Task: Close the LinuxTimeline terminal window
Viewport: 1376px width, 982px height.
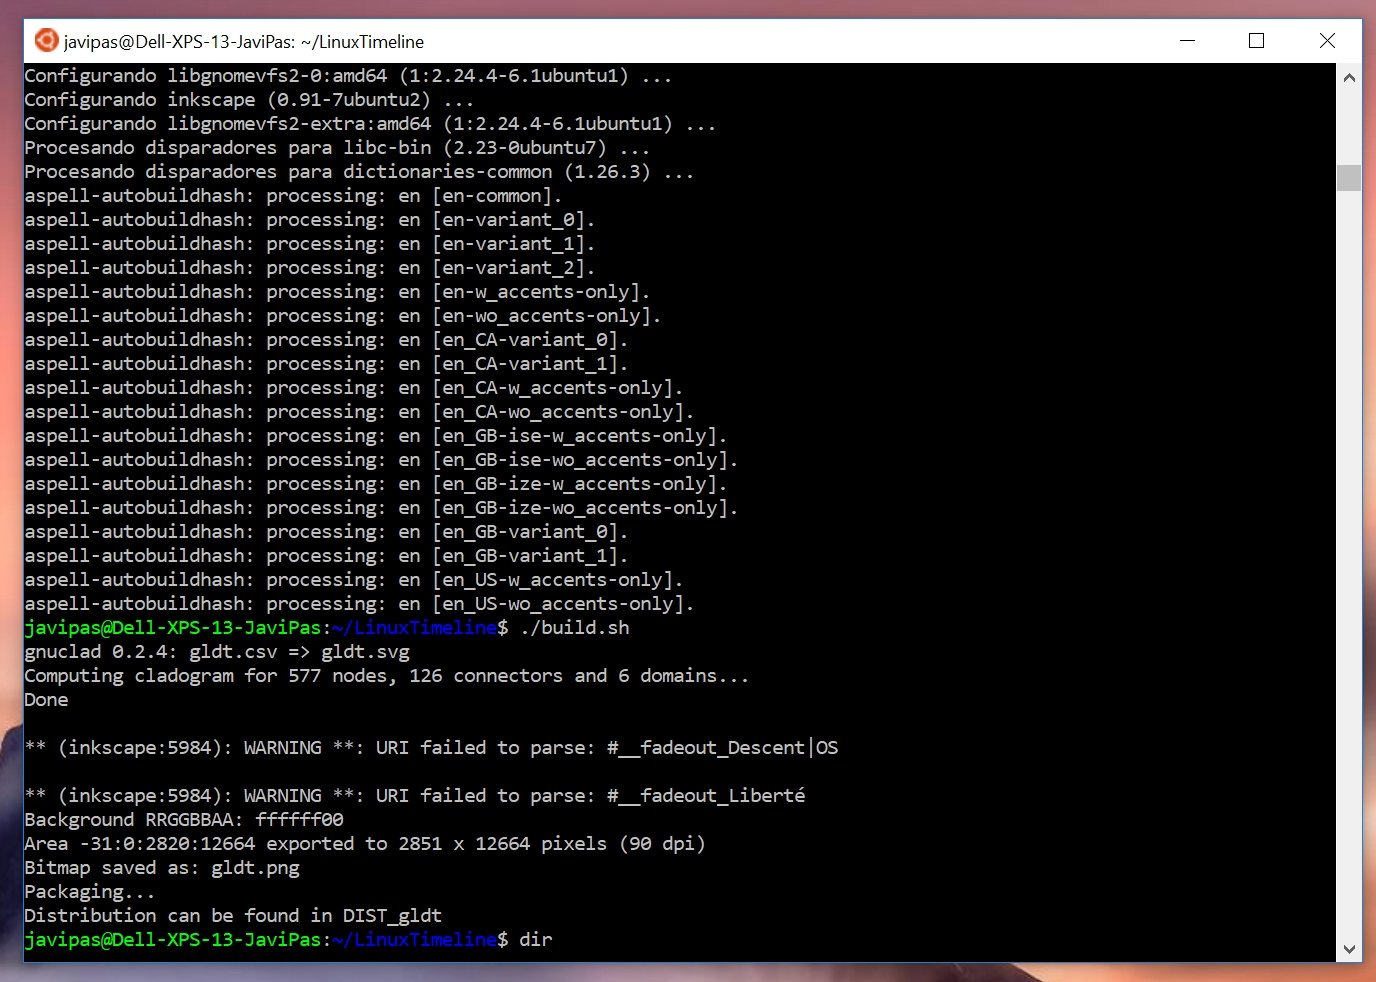Action: coord(1327,41)
